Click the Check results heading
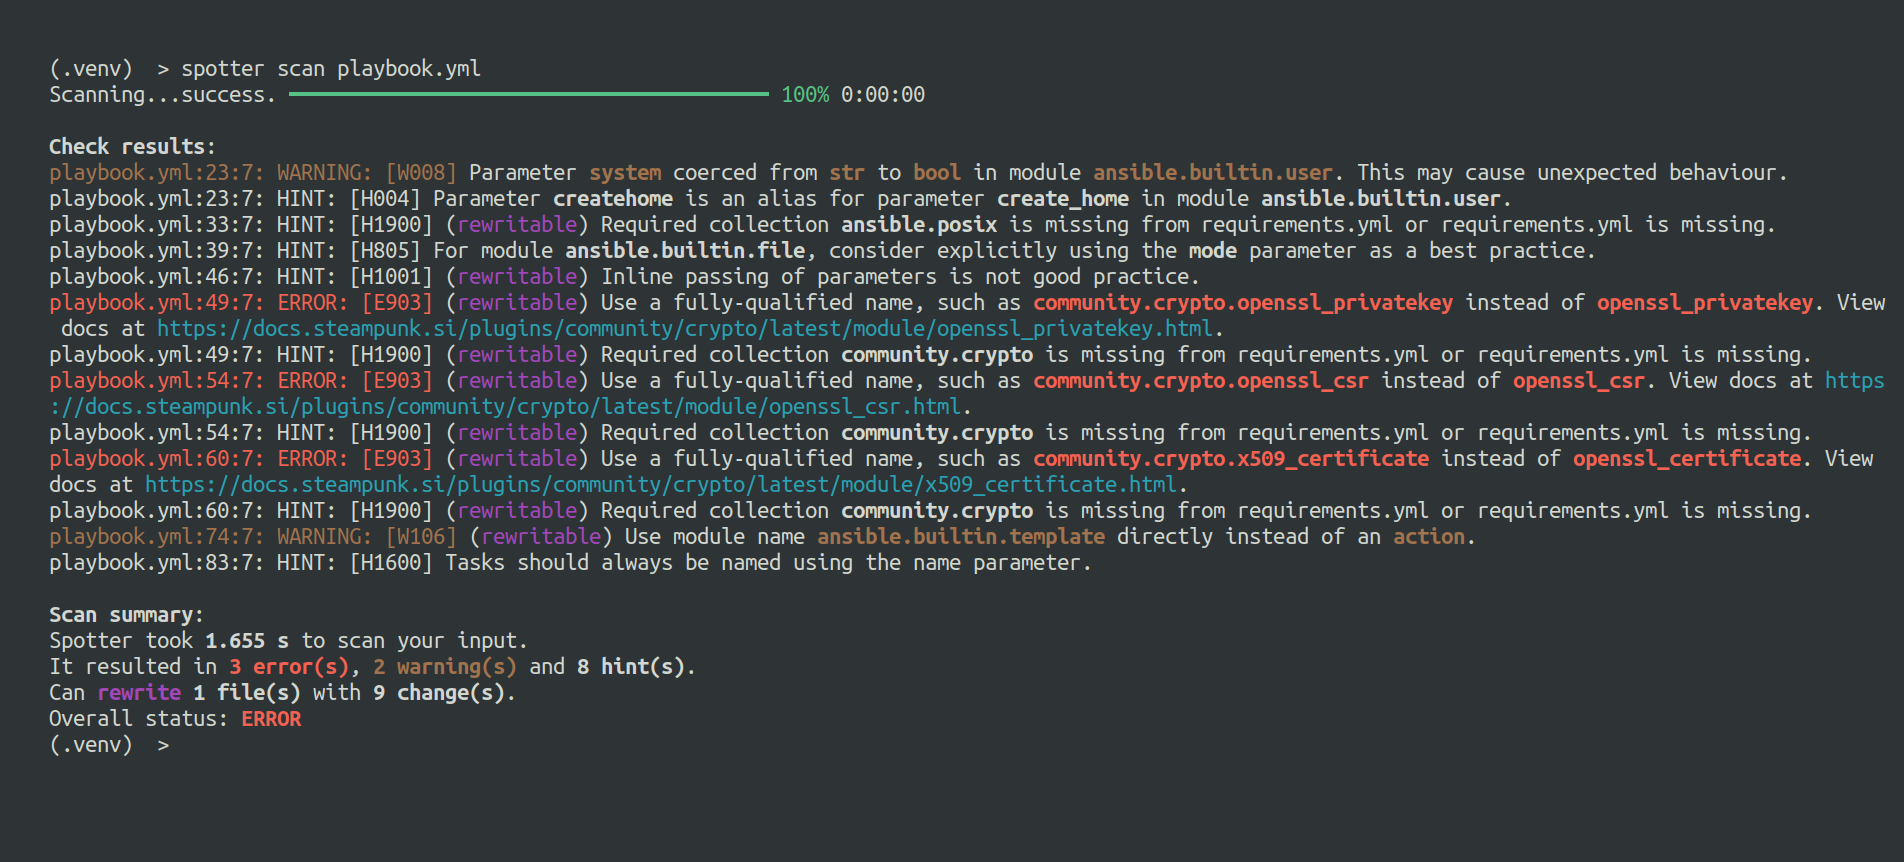Image resolution: width=1904 pixels, height=862 pixels. [x=132, y=147]
